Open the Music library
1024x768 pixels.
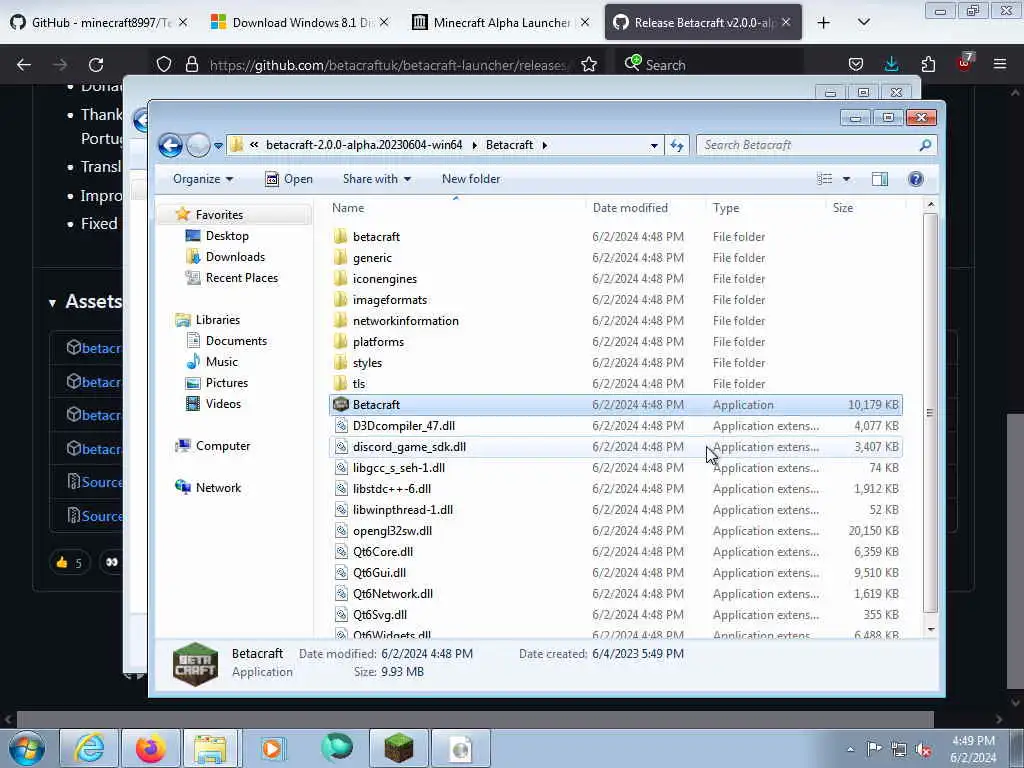point(221,362)
